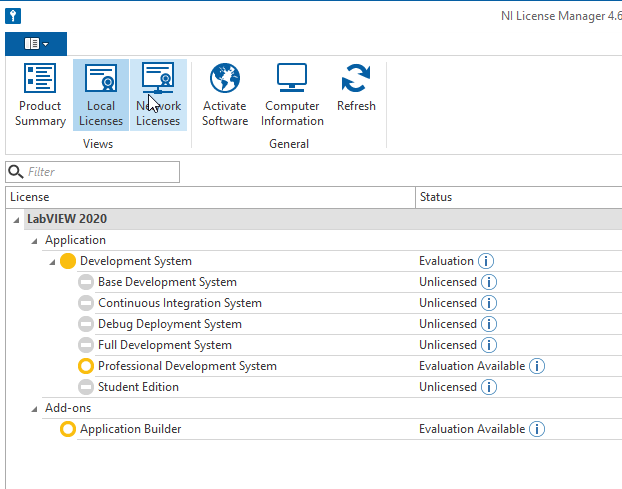Open the Product Summary view
622x489 pixels.
tap(40, 95)
